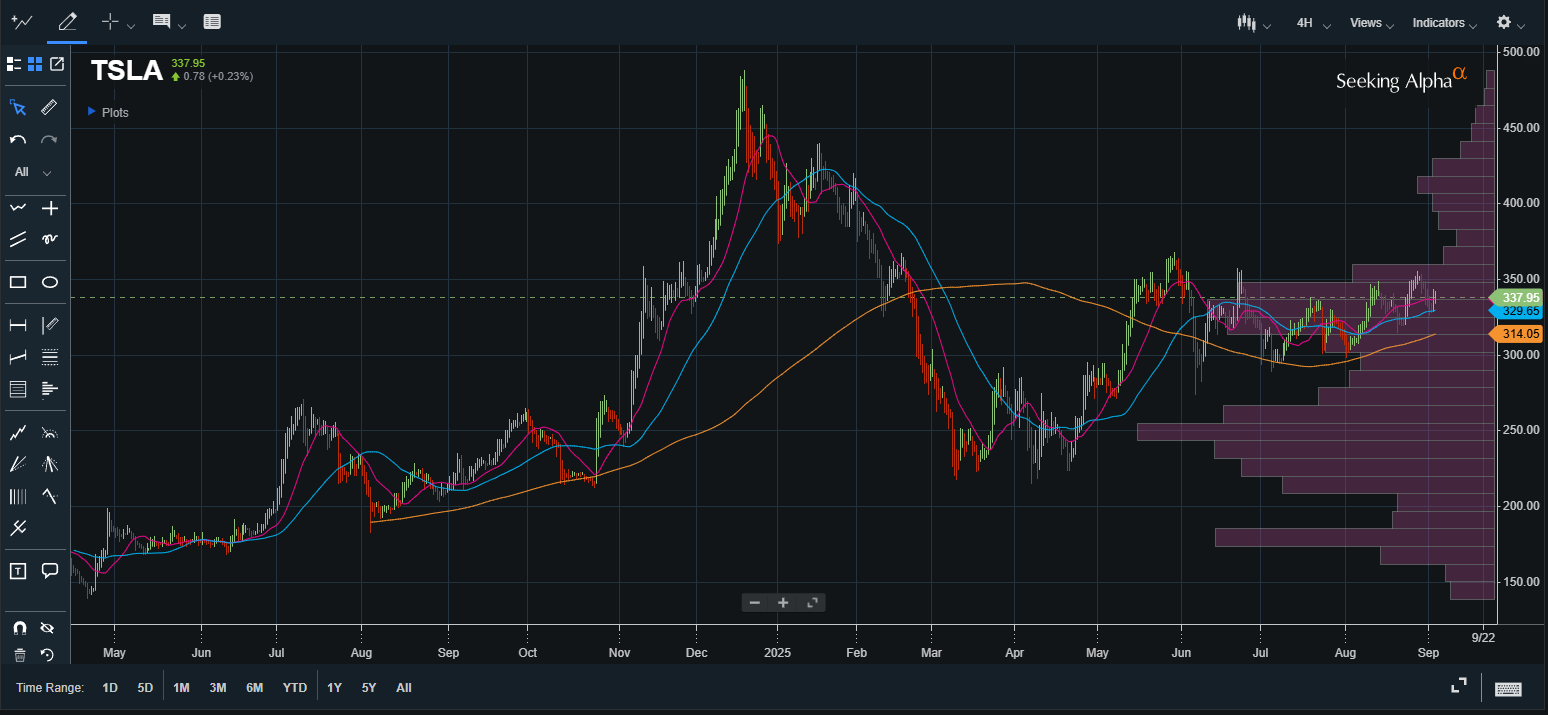Viewport: 1548px width, 715px height.
Task: Select the regression channel tool
Action: (49, 496)
